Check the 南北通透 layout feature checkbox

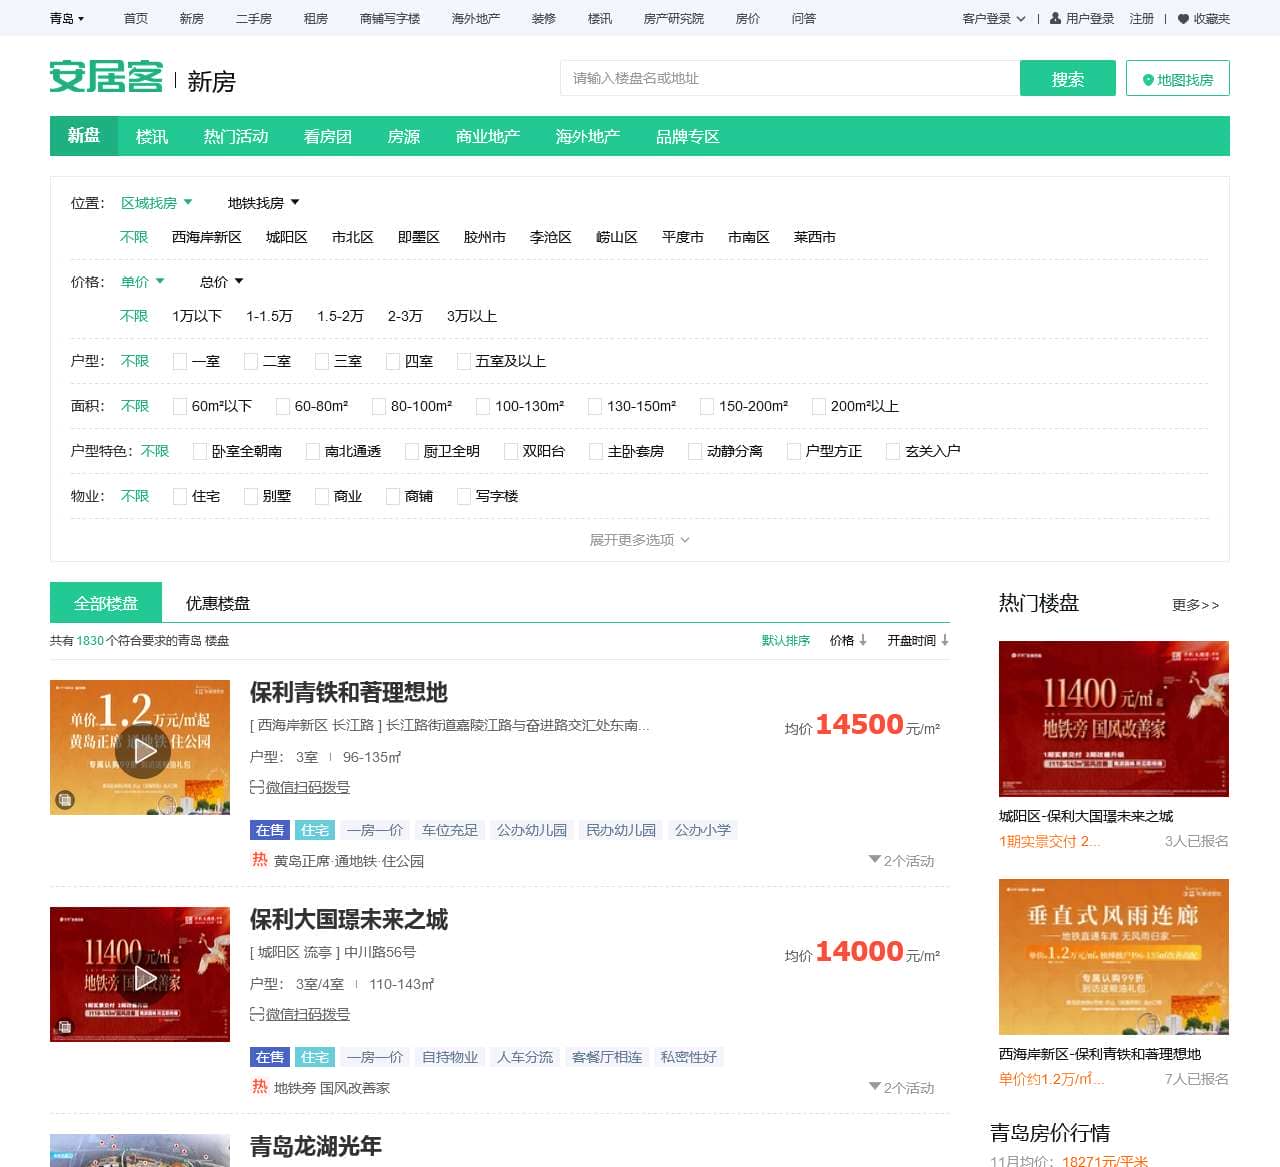point(311,451)
